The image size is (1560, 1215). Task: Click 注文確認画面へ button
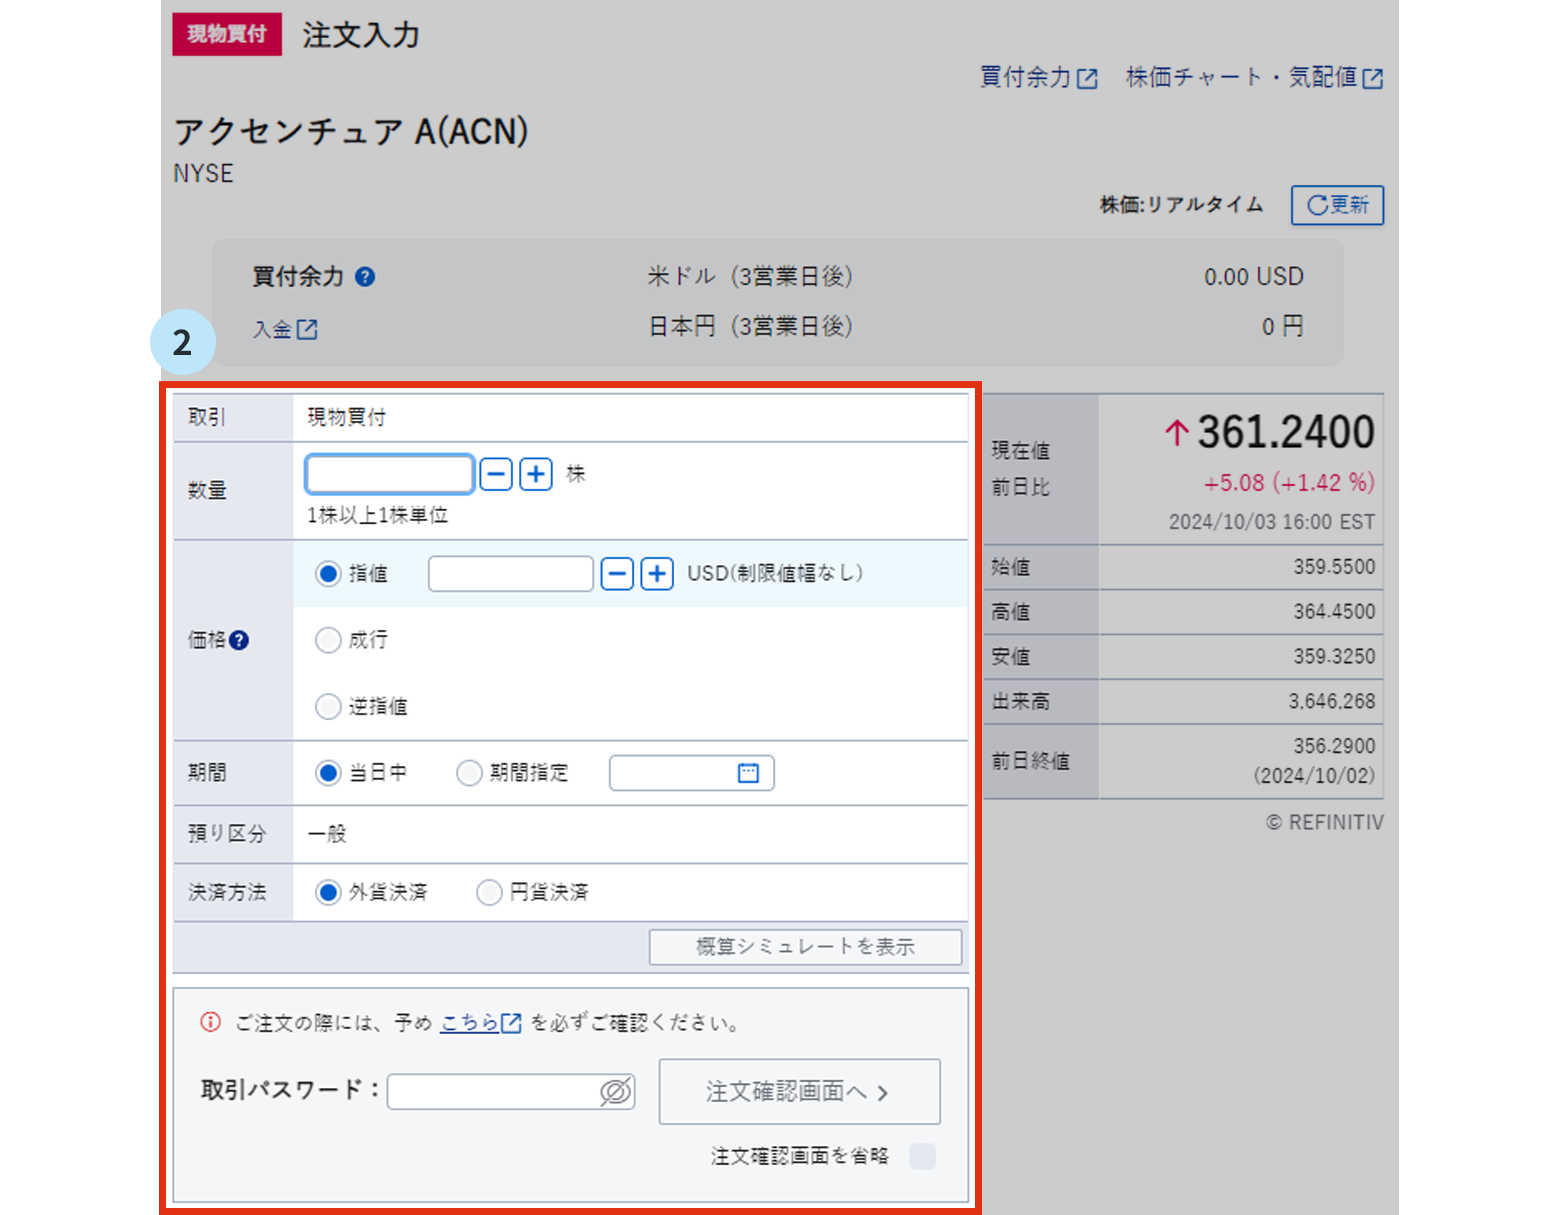[x=799, y=1092]
